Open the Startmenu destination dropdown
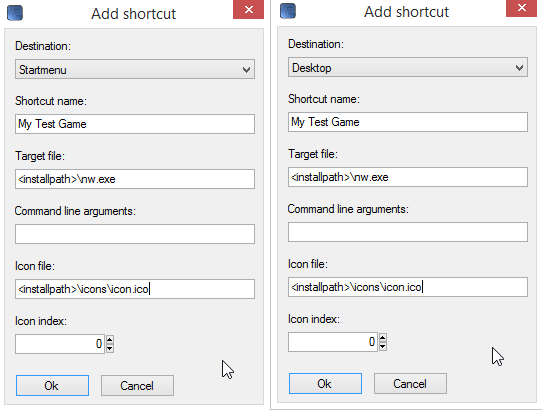Viewport: 542px width, 410px height. point(135,69)
